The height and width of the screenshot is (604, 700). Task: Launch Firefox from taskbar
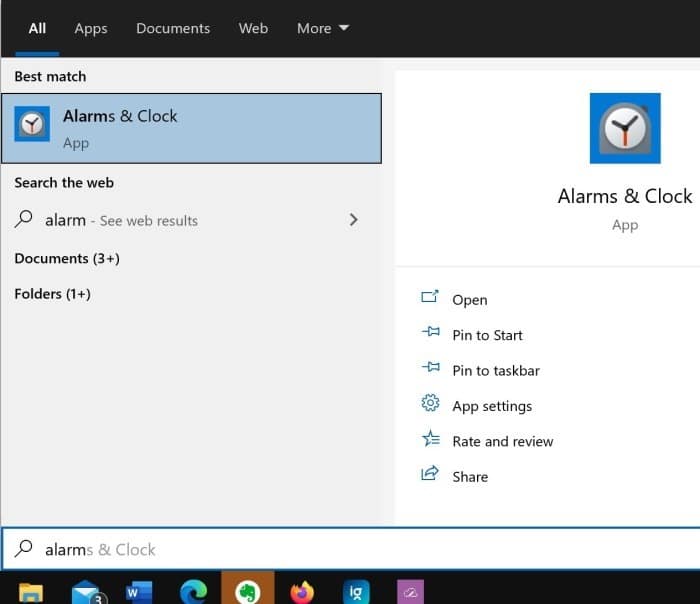point(302,592)
